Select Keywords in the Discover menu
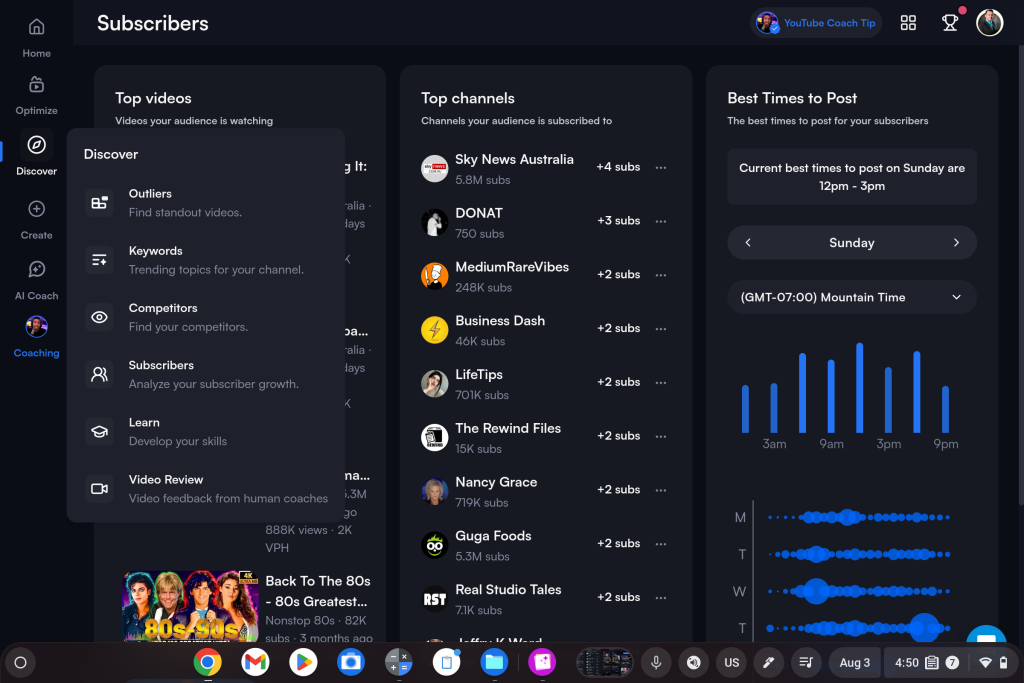 pyautogui.click(x=206, y=260)
